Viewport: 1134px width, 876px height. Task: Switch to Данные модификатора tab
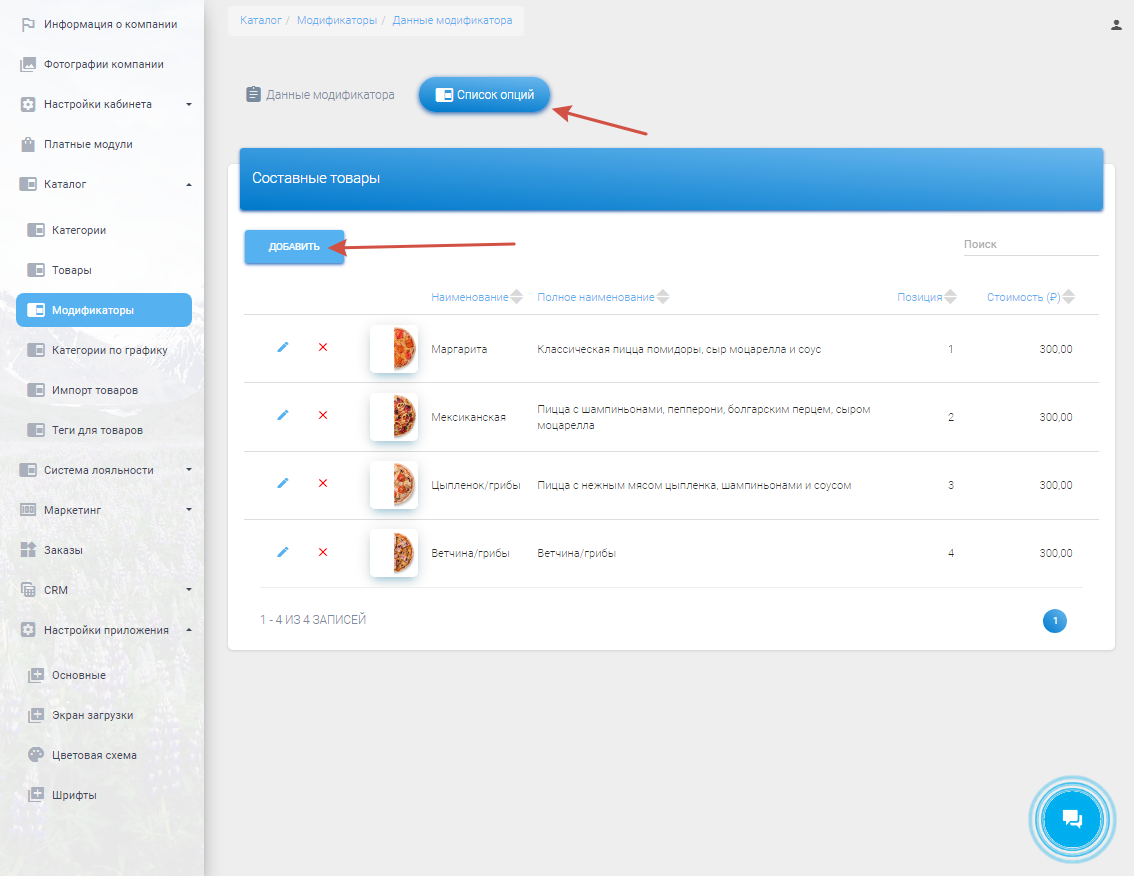(320, 95)
